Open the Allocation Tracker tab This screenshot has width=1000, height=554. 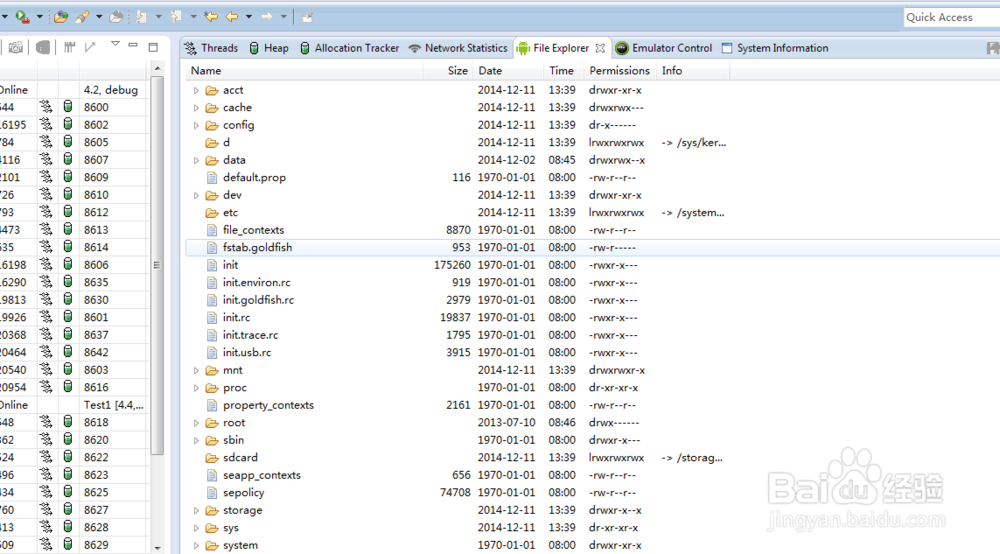click(x=349, y=48)
